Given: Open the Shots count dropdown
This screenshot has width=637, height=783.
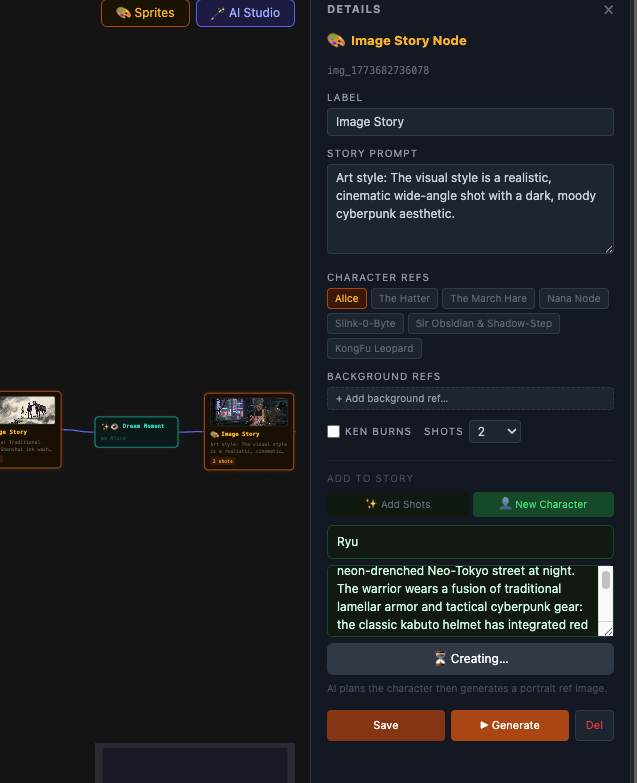Looking at the screenshot, I should point(495,431).
